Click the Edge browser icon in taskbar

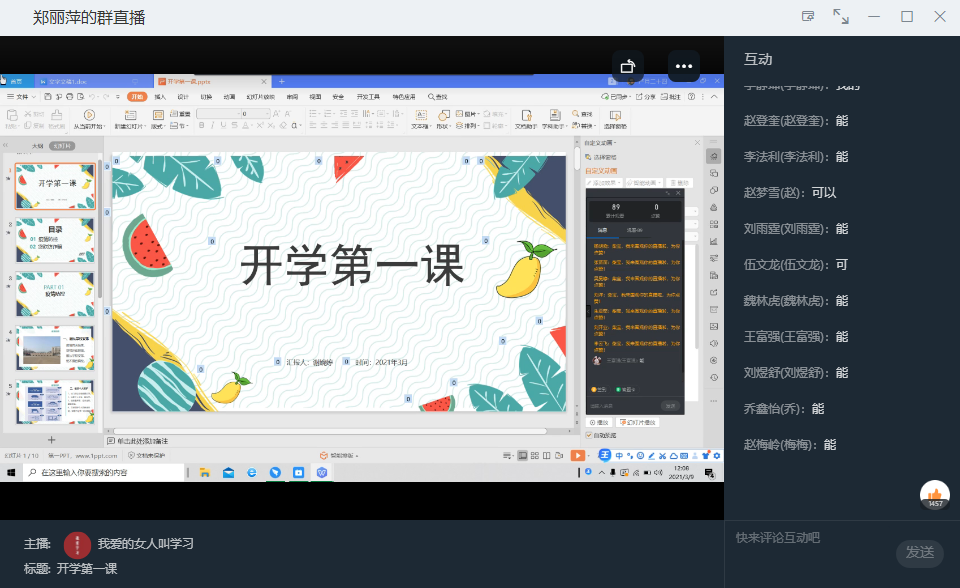[252, 471]
